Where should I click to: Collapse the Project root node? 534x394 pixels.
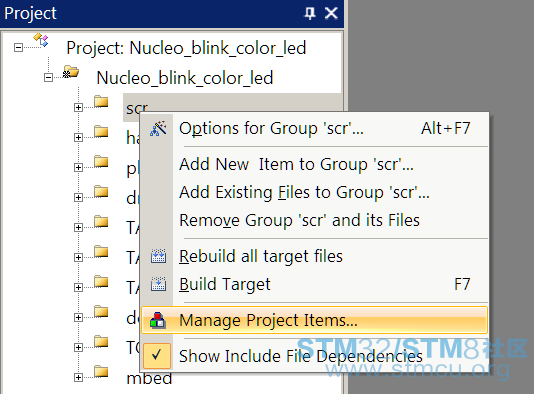[x=18, y=47]
